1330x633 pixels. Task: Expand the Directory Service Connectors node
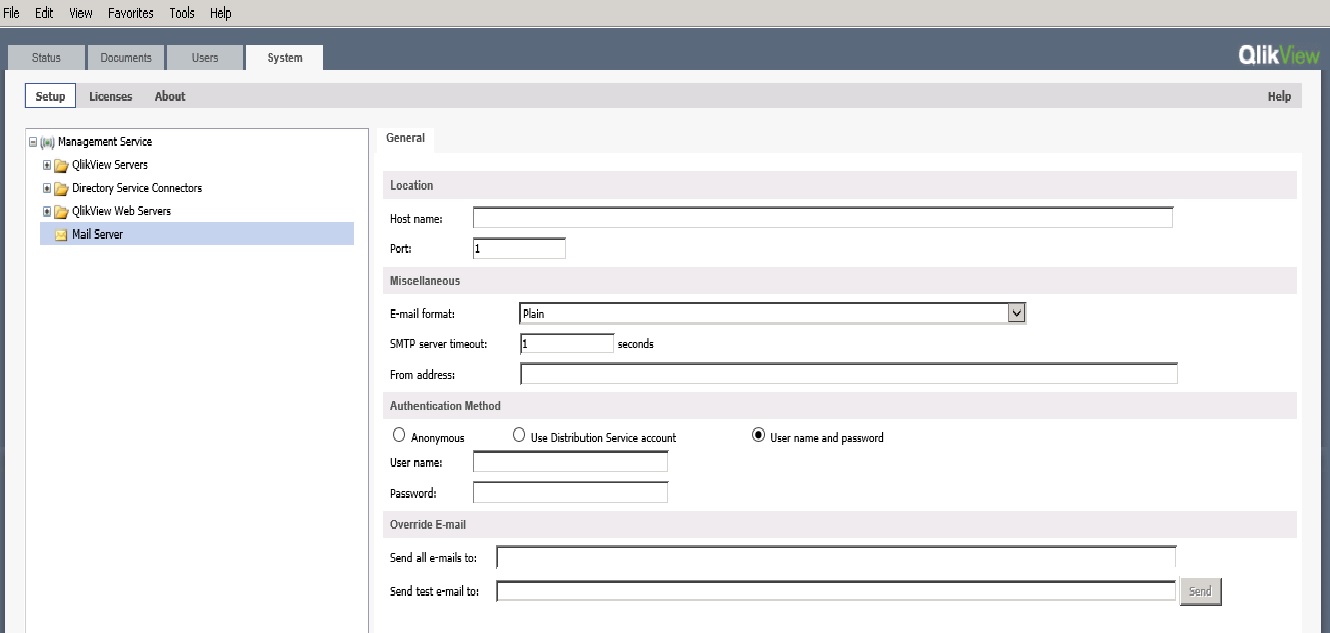[47, 188]
